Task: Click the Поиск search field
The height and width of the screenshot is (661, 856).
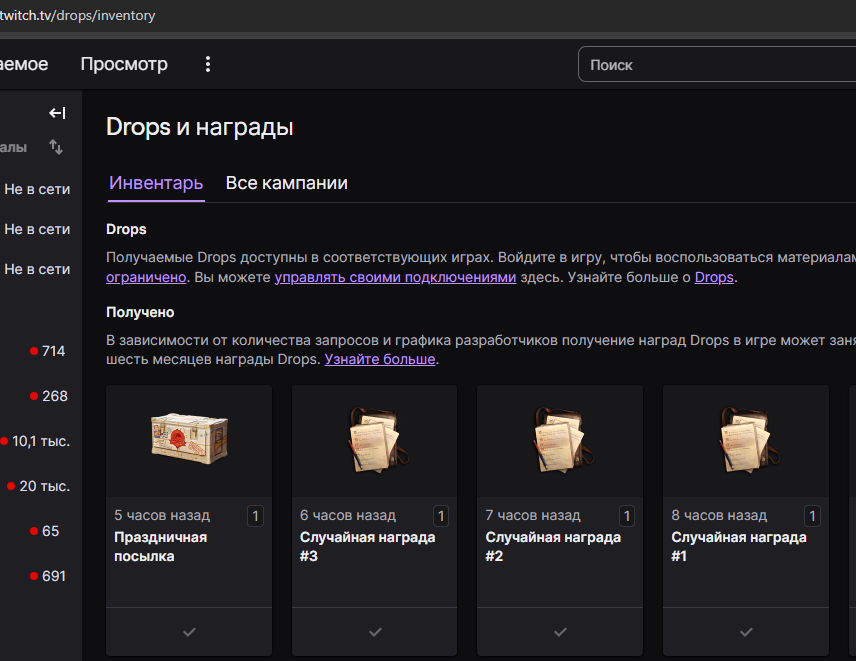Action: 715,65
